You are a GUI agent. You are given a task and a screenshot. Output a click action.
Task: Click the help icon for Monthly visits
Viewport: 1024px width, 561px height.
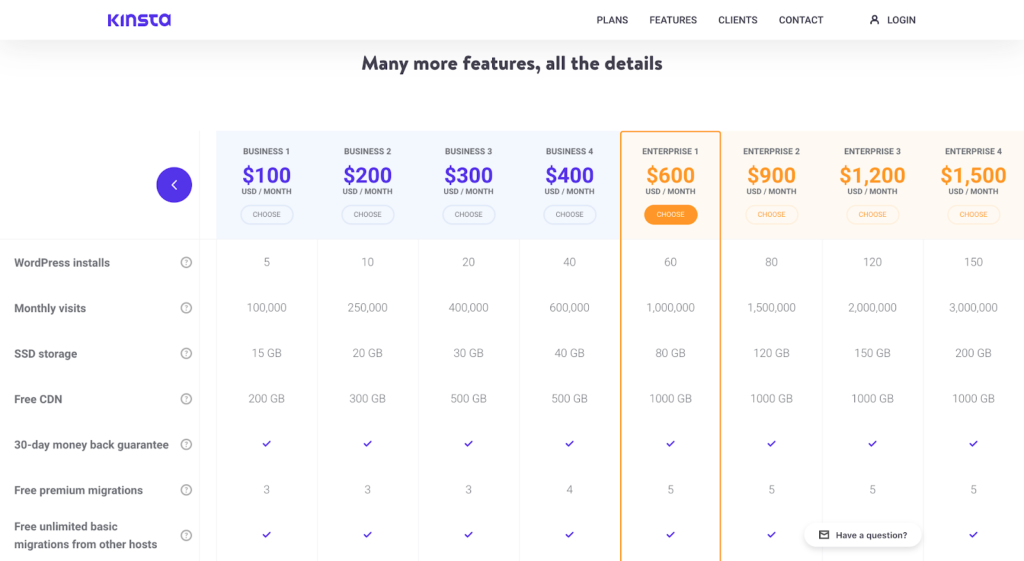[x=186, y=308]
